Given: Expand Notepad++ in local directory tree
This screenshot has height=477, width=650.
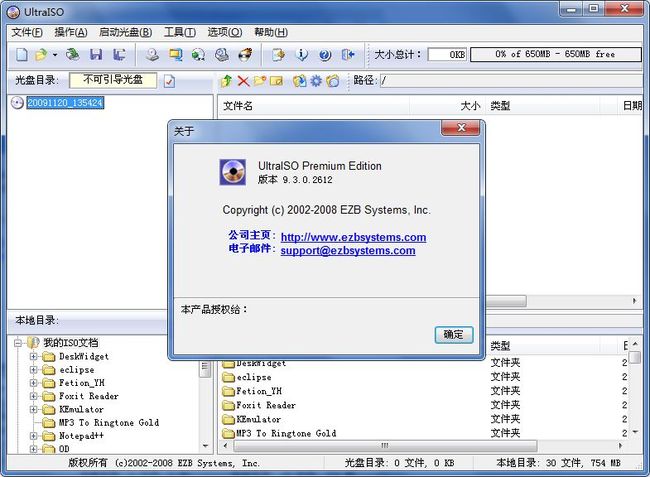Looking at the screenshot, I should tap(34, 436).
